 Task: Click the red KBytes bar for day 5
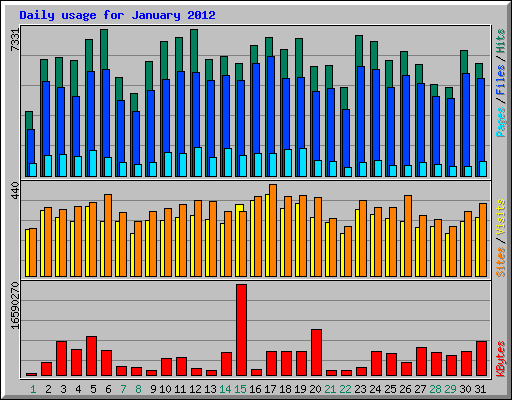click(91, 356)
